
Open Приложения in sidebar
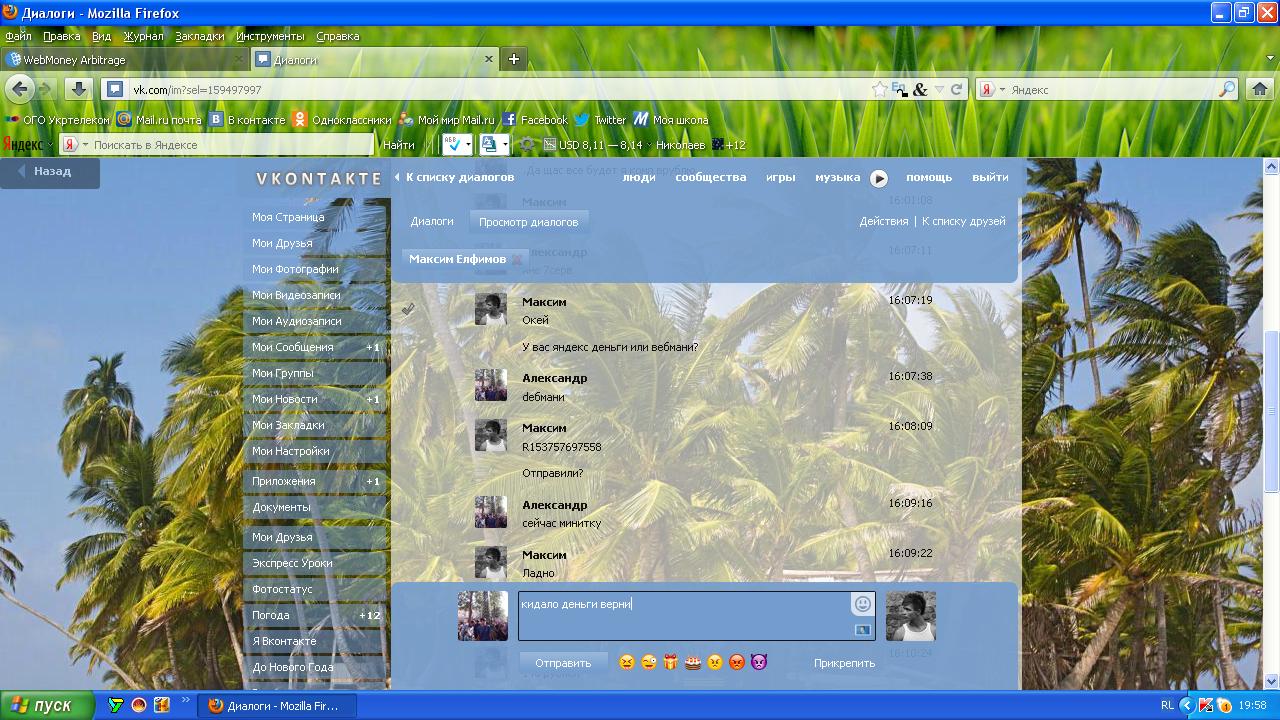click(x=314, y=481)
